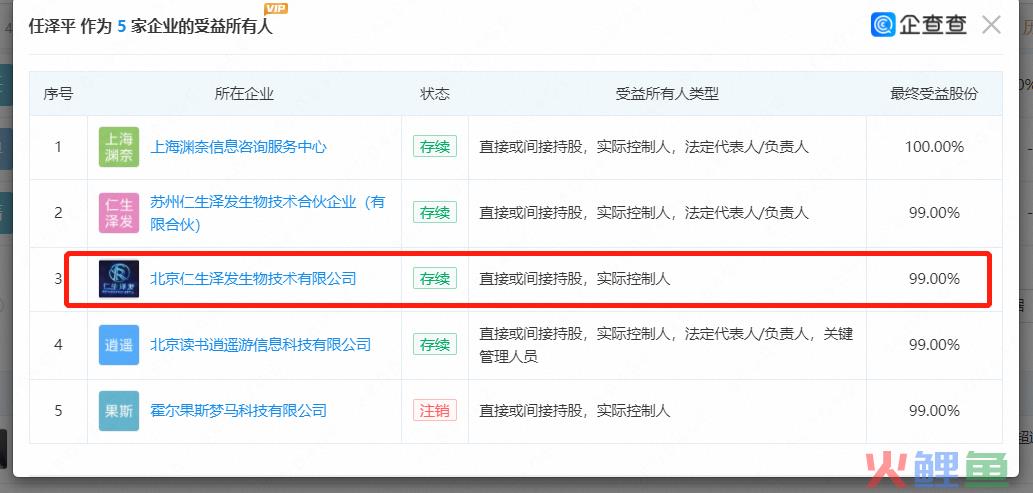Click the 受益所有人类型 column header

tap(667, 94)
